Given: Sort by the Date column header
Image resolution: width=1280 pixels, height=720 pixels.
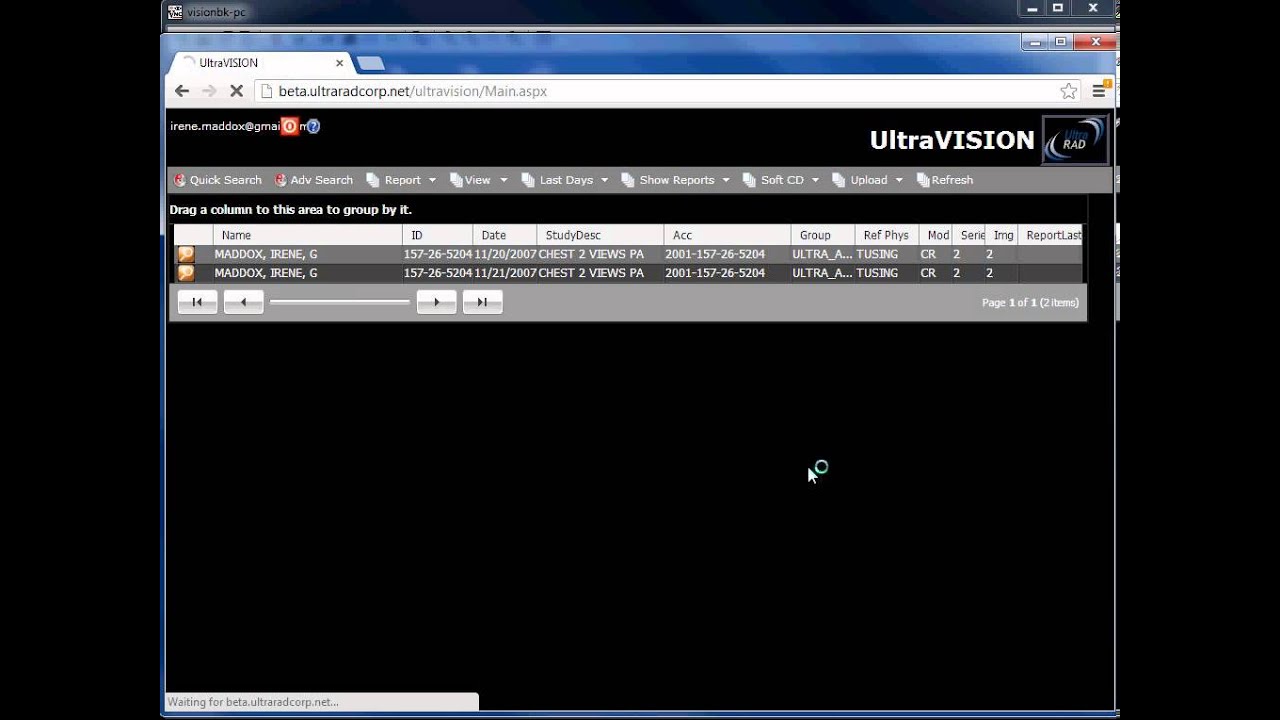Looking at the screenshot, I should pyautogui.click(x=504, y=235).
